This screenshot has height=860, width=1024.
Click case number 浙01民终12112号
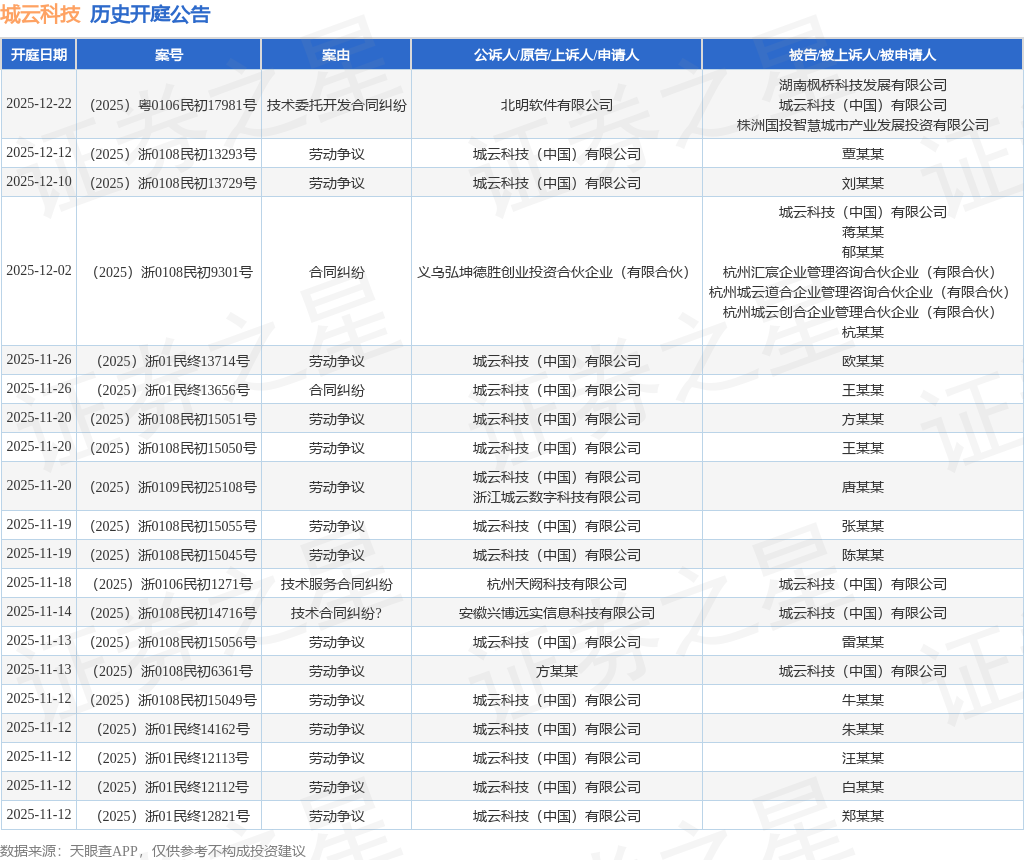(172, 787)
